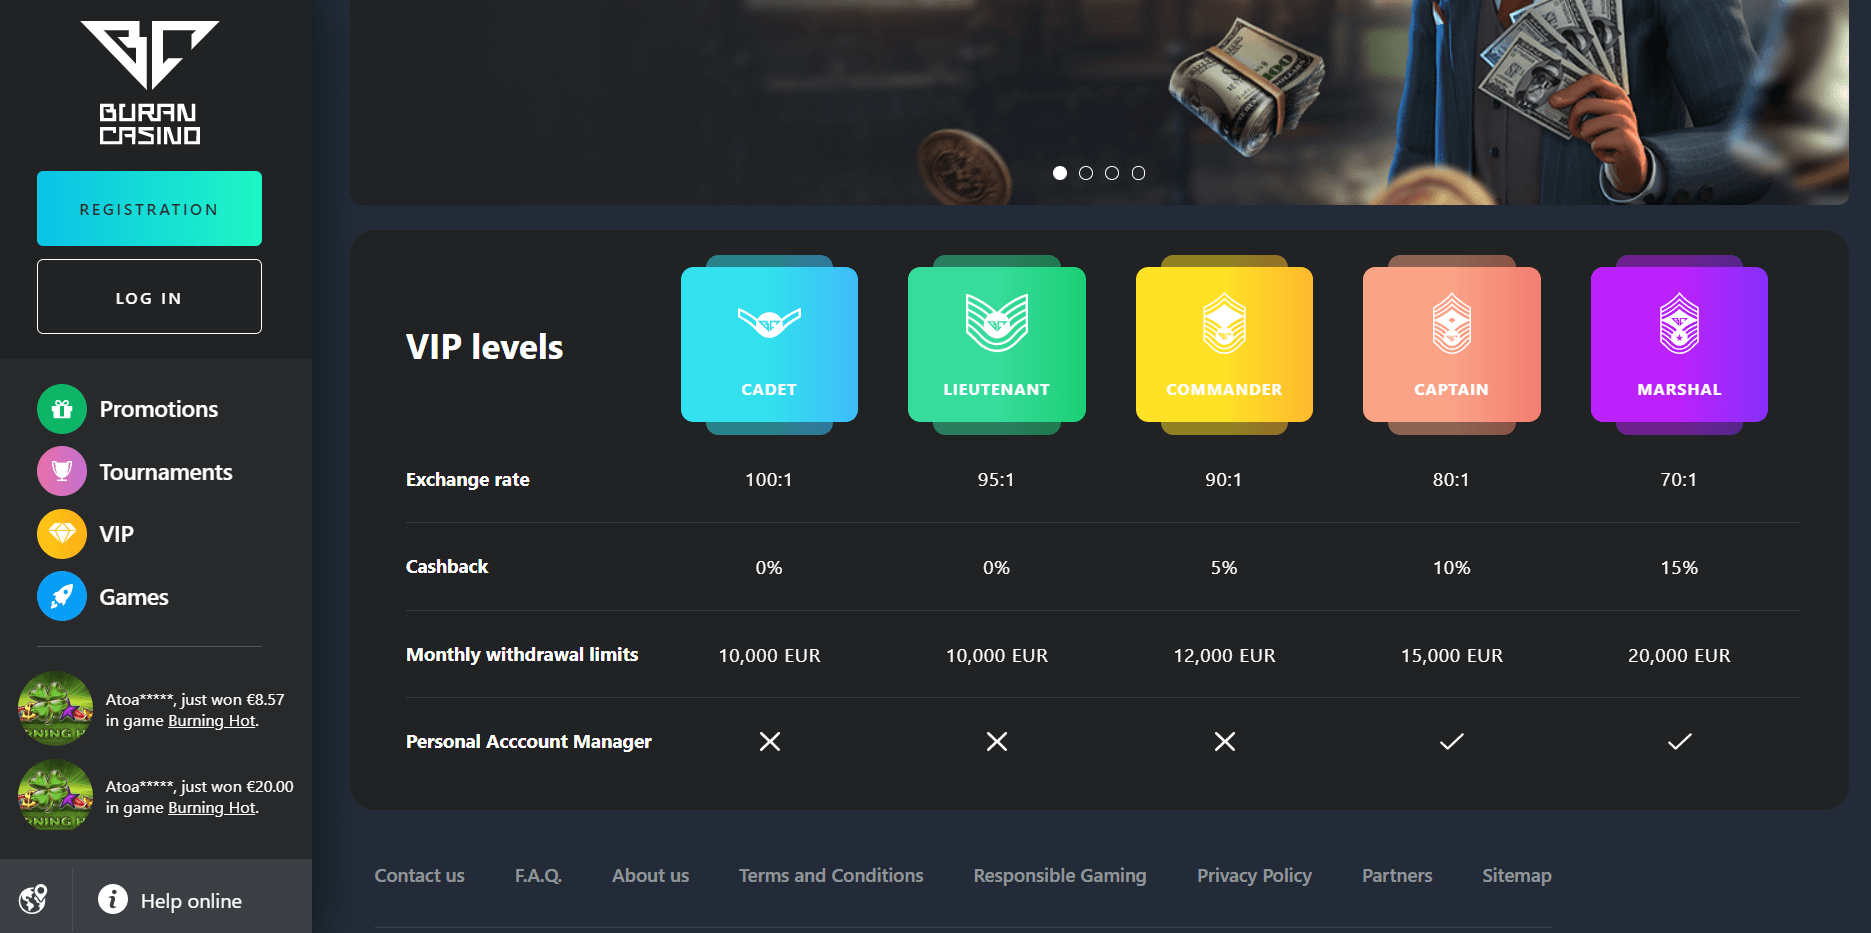Open Promotions via the green gift icon
The height and width of the screenshot is (933, 1871).
click(x=62, y=409)
